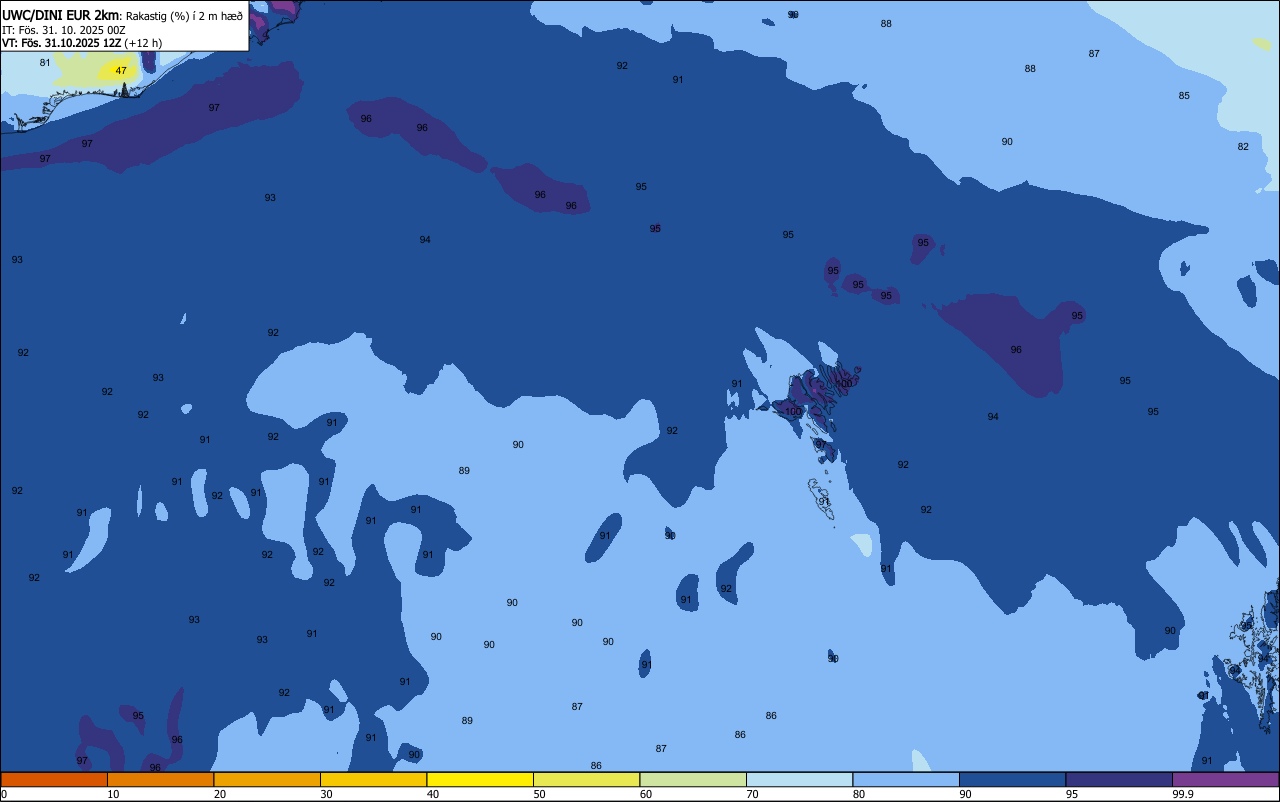Screen dimensions: 1280x802
Task: Select the legend scale label 60
Action: click(646, 794)
